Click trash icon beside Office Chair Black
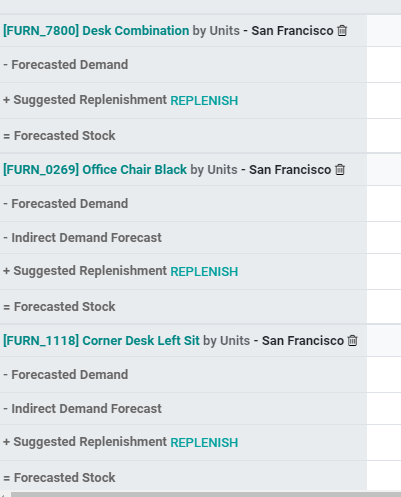Image resolution: width=401 pixels, height=497 pixels. 340,170
